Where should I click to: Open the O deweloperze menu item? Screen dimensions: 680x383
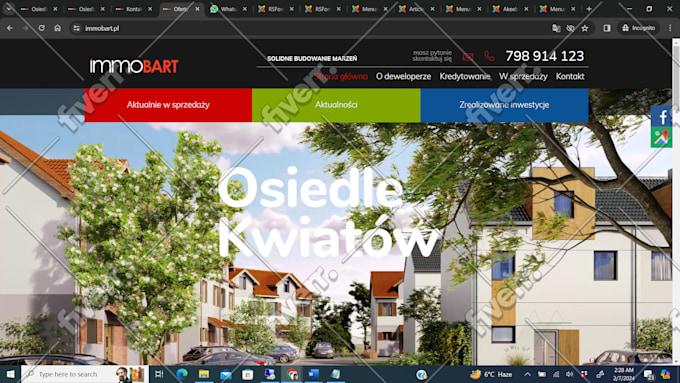coord(403,77)
